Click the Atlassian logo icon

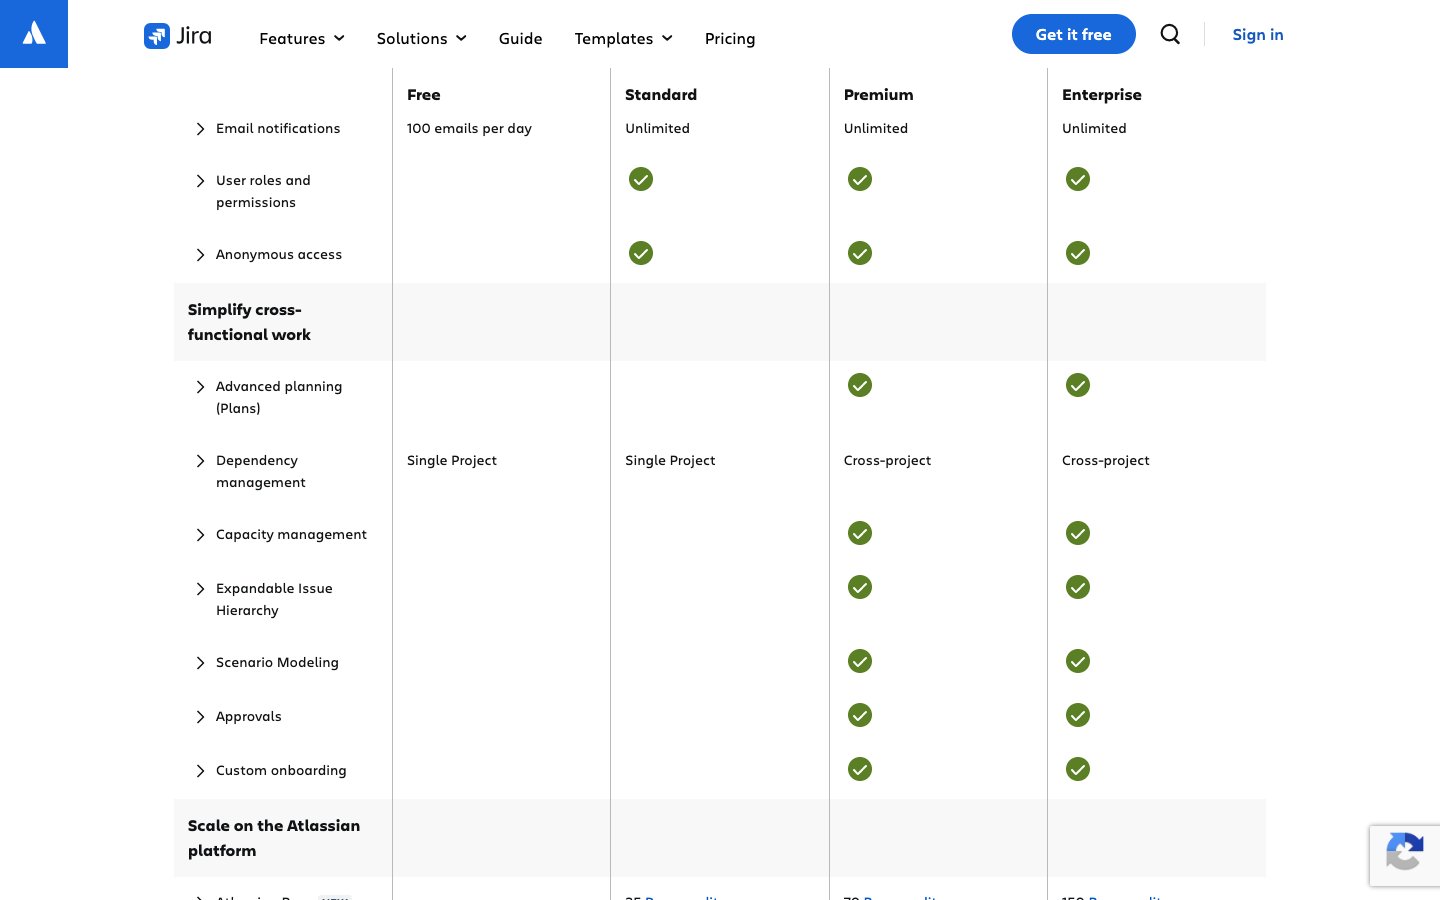34,34
